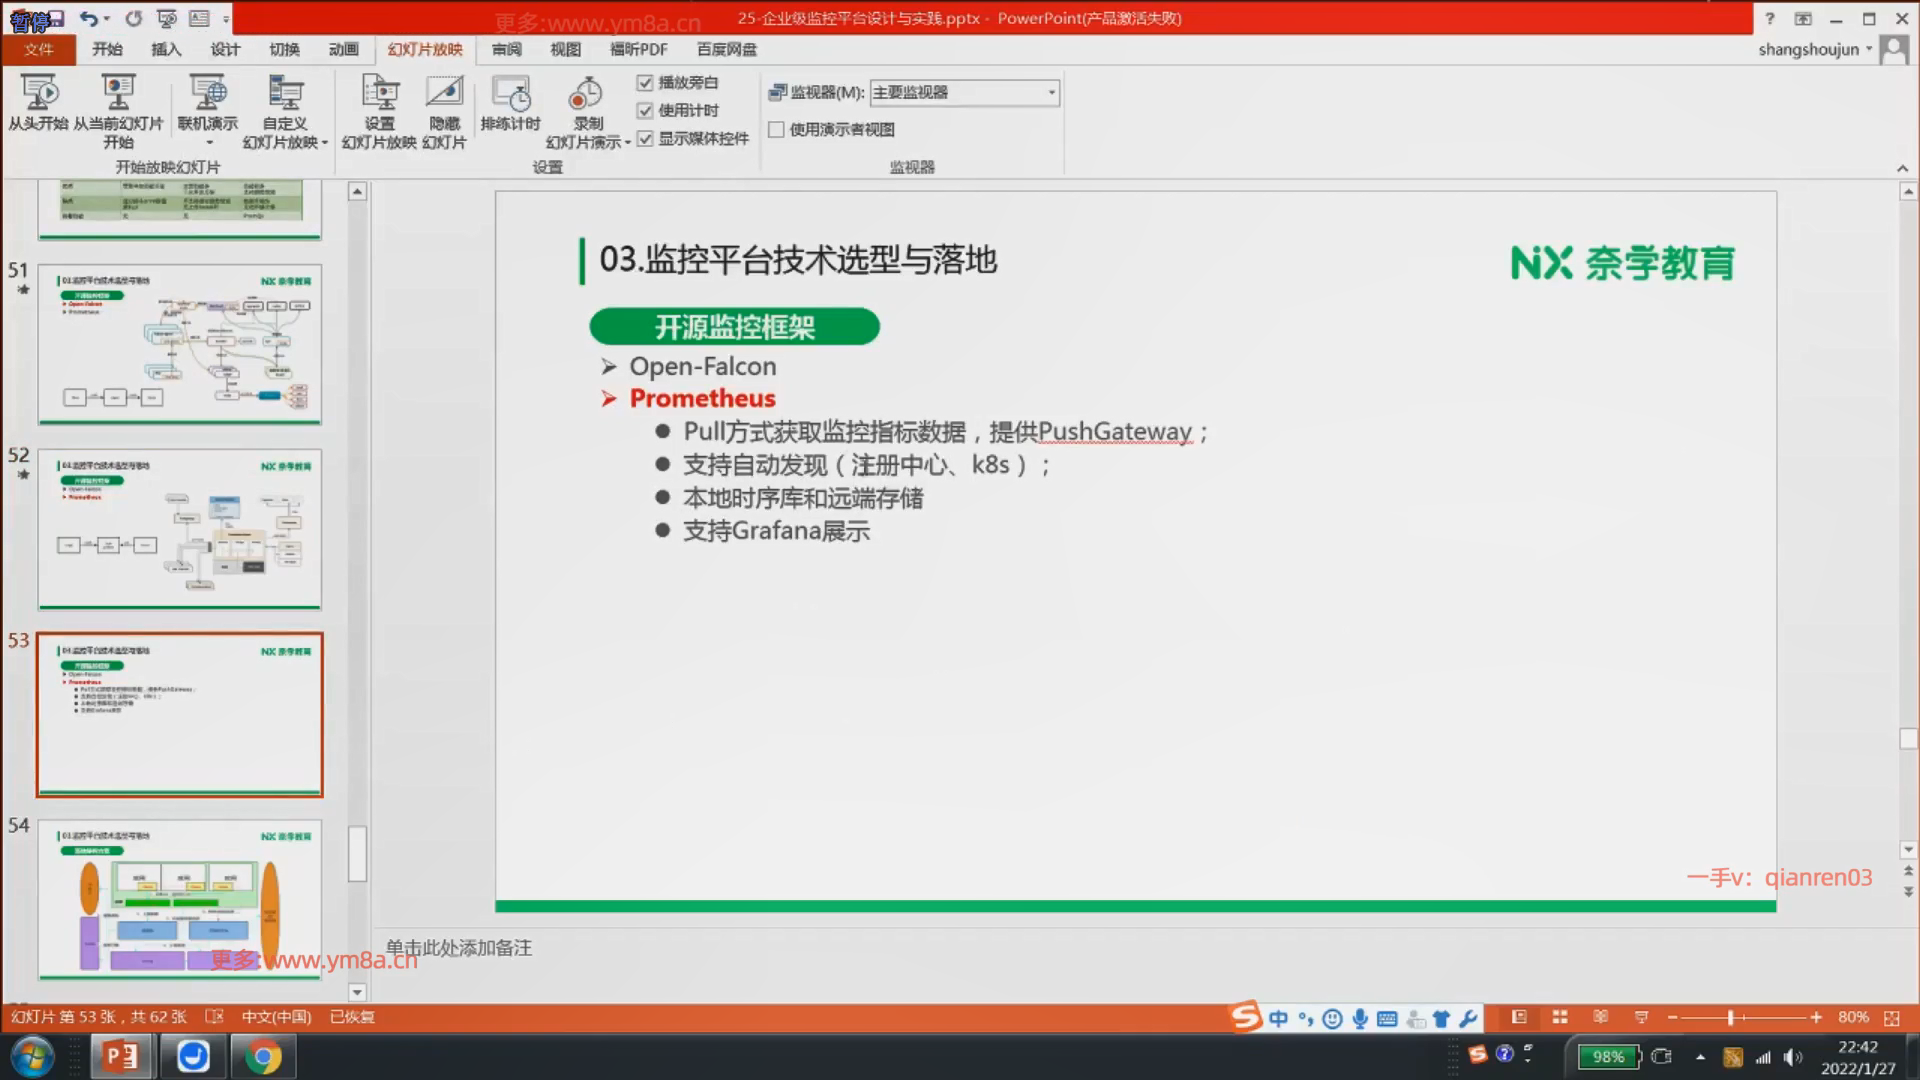Toggle Play Narrations (播放旁白) checkbox

[x=645, y=83]
